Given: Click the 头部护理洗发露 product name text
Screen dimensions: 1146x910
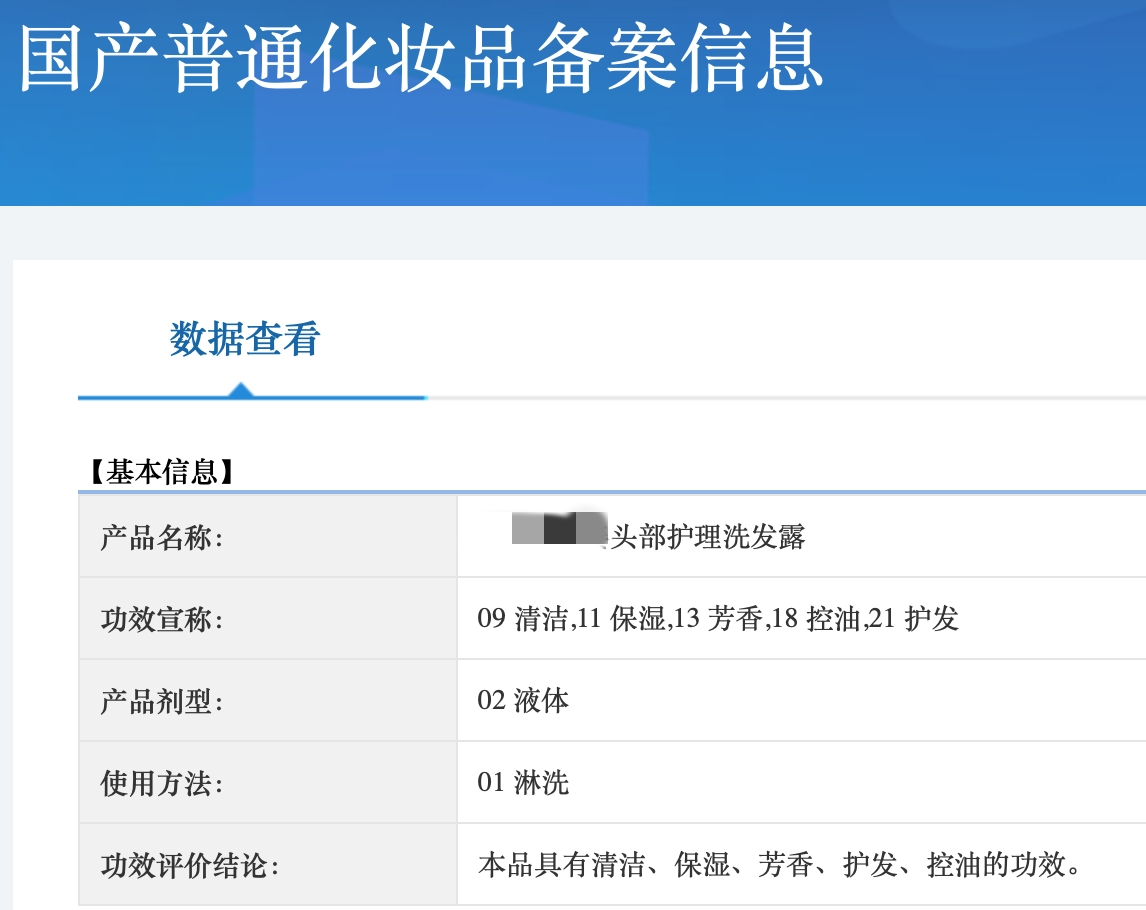Looking at the screenshot, I should [708, 537].
